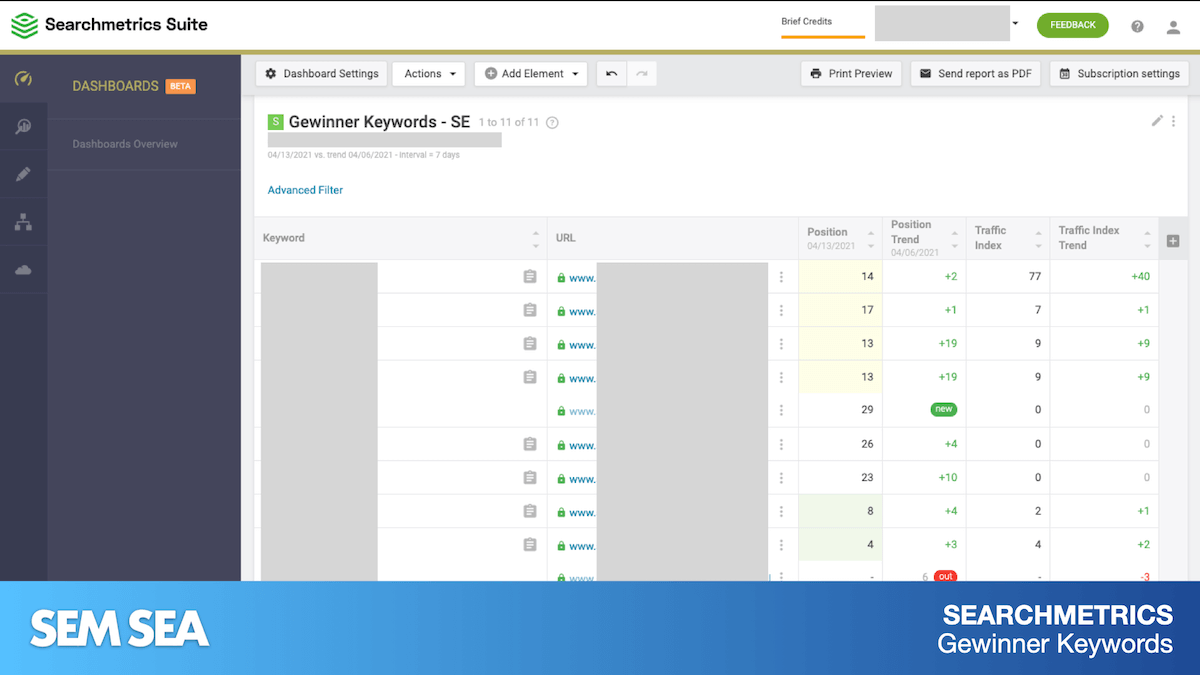Click the dashboard gauge icon in sidebar
The height and width of the screenshot is (675, 1200).
[23, 79]
